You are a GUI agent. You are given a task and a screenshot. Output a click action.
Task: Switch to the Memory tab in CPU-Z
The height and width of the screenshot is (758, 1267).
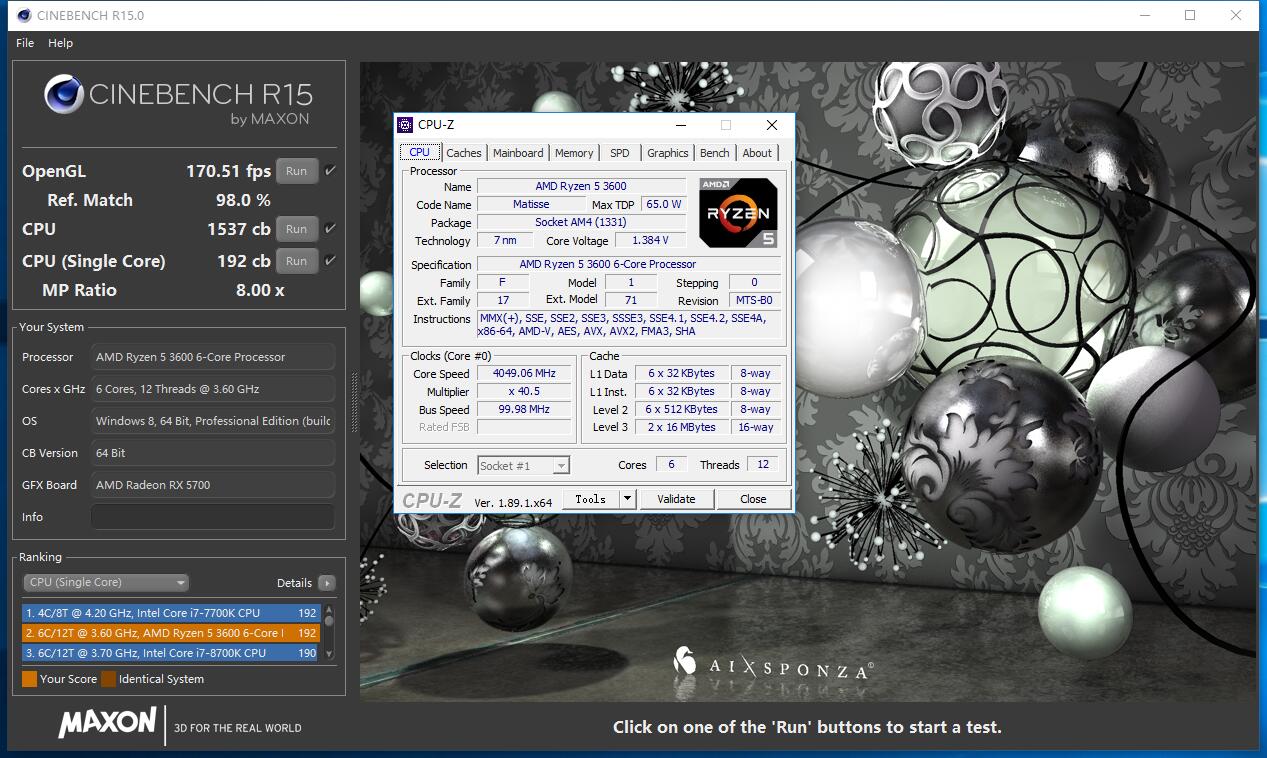(574, 153)
